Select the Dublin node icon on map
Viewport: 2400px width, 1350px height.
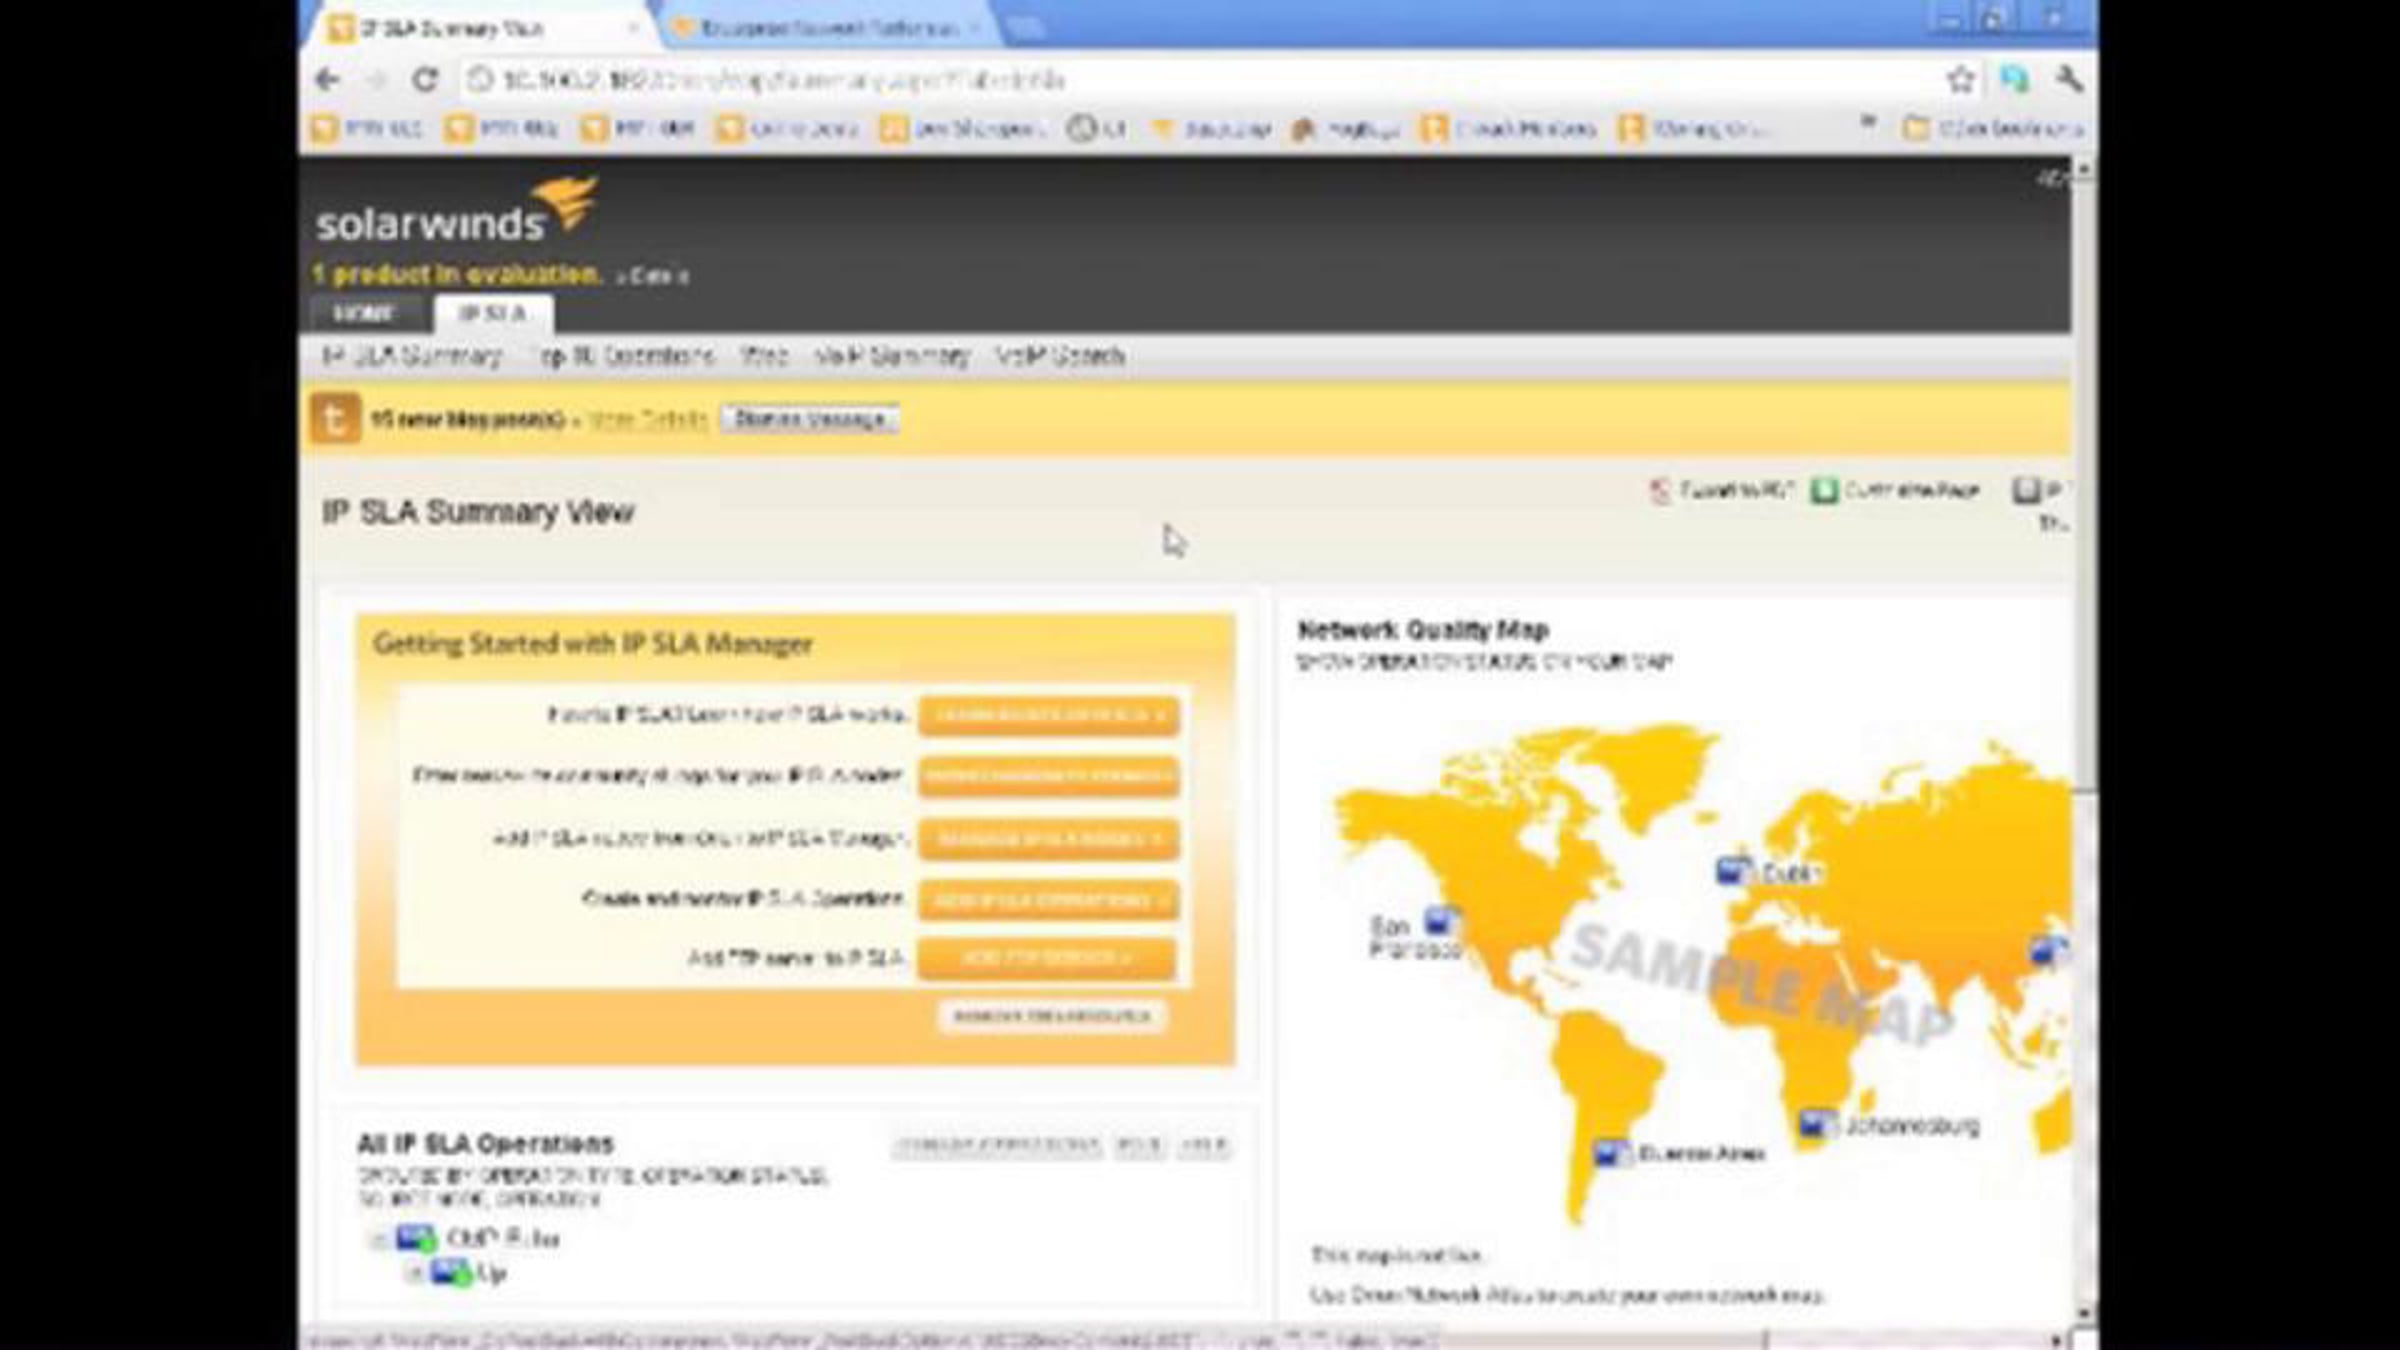[x=1733, y=871]
